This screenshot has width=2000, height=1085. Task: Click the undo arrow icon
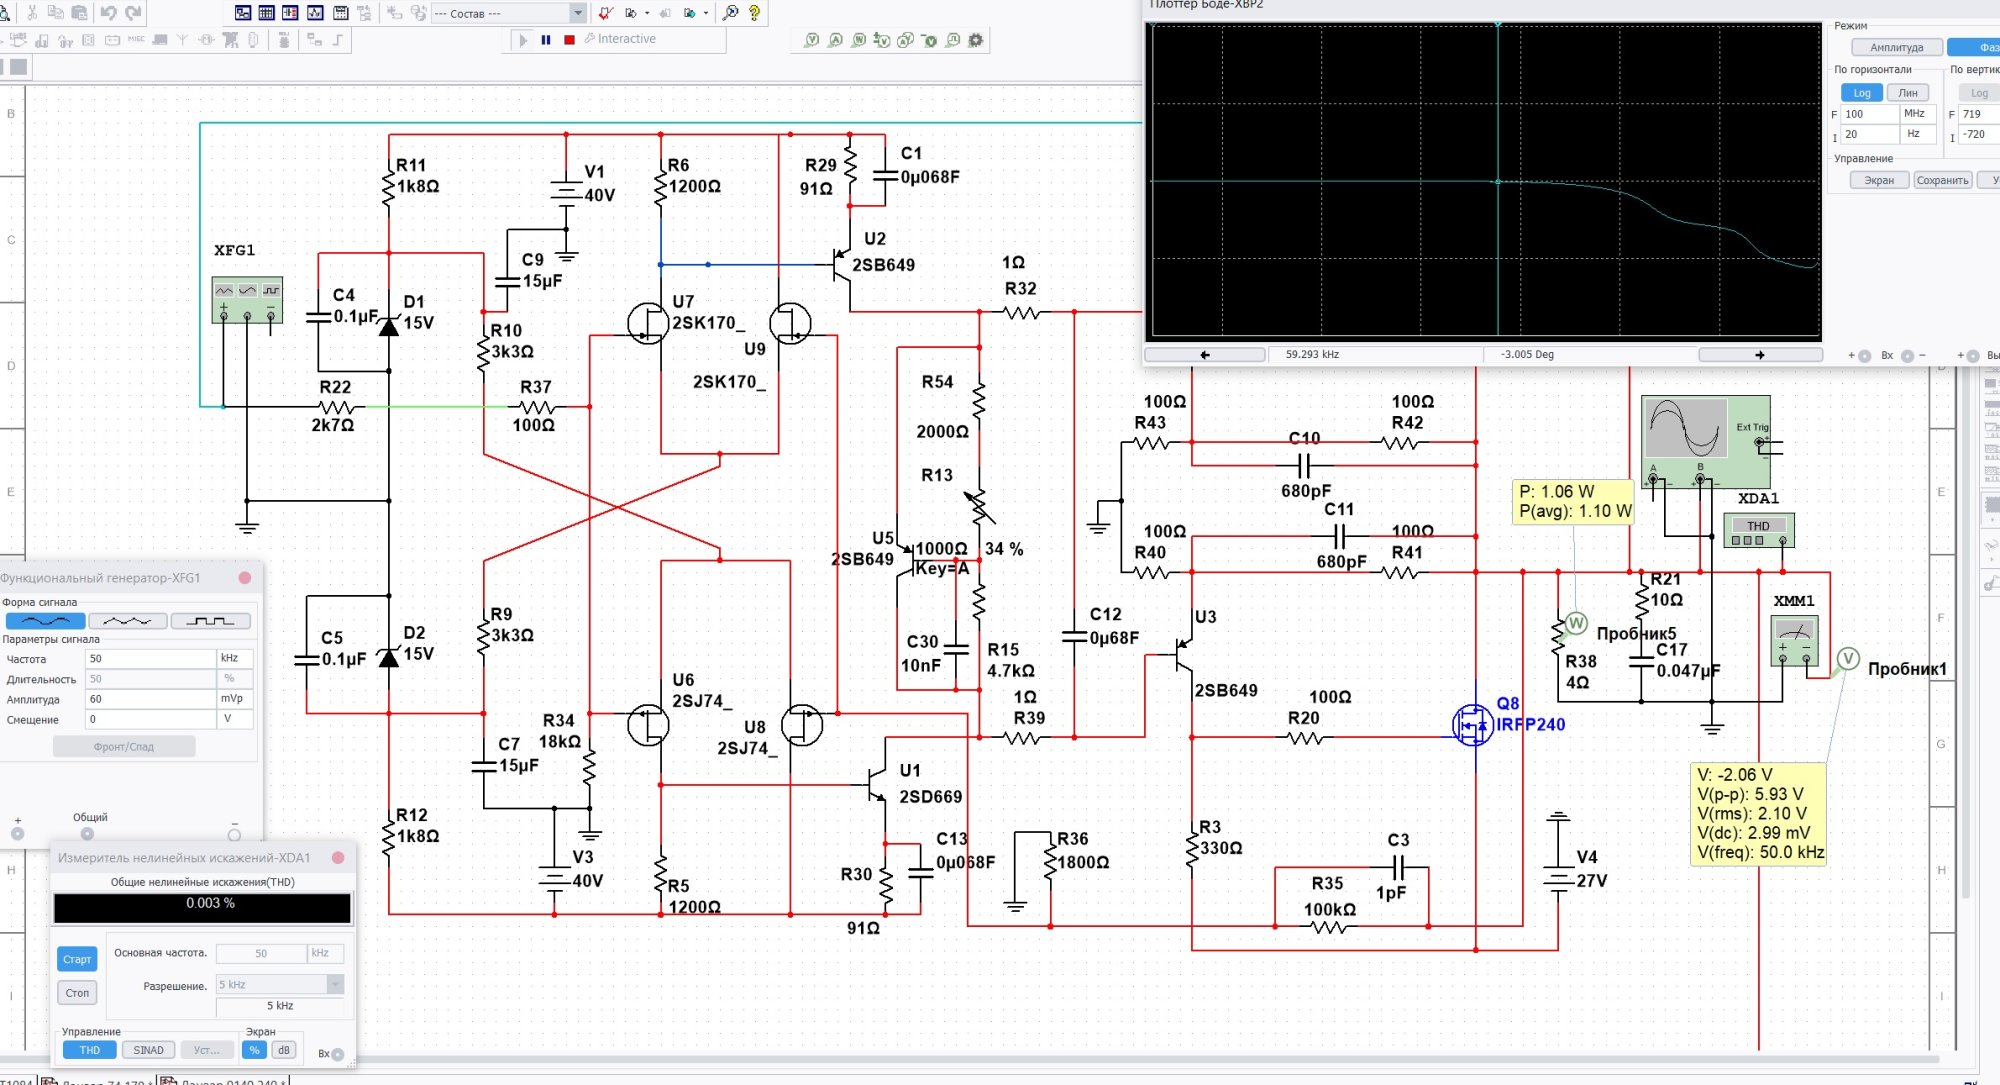[x=108, y=13]
